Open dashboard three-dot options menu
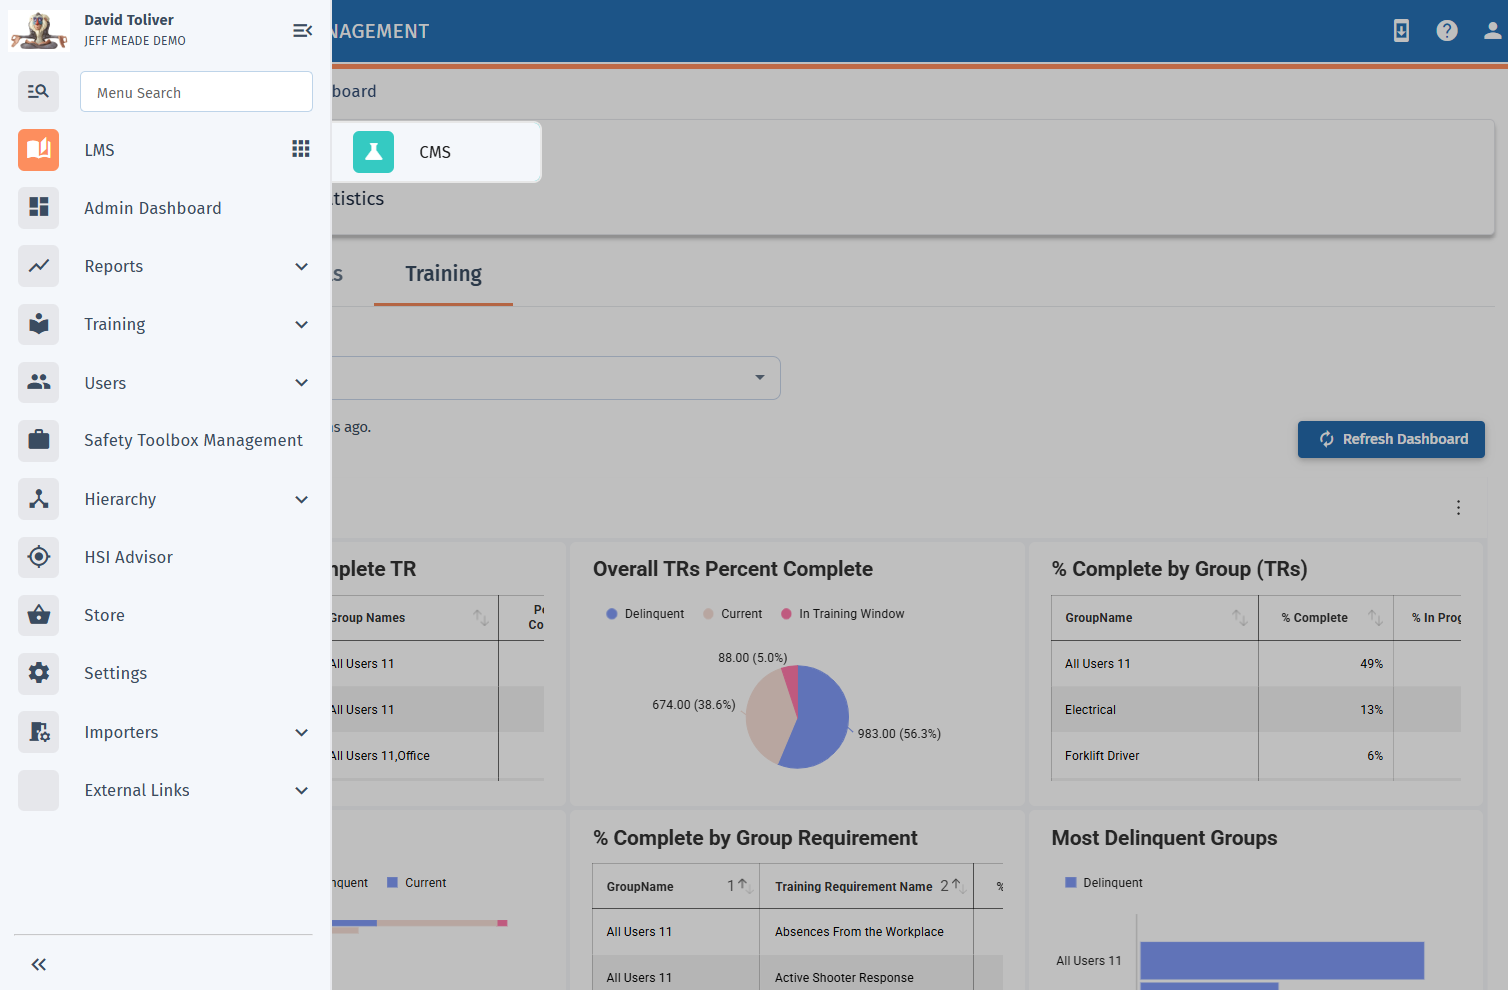 point(1458,508)
